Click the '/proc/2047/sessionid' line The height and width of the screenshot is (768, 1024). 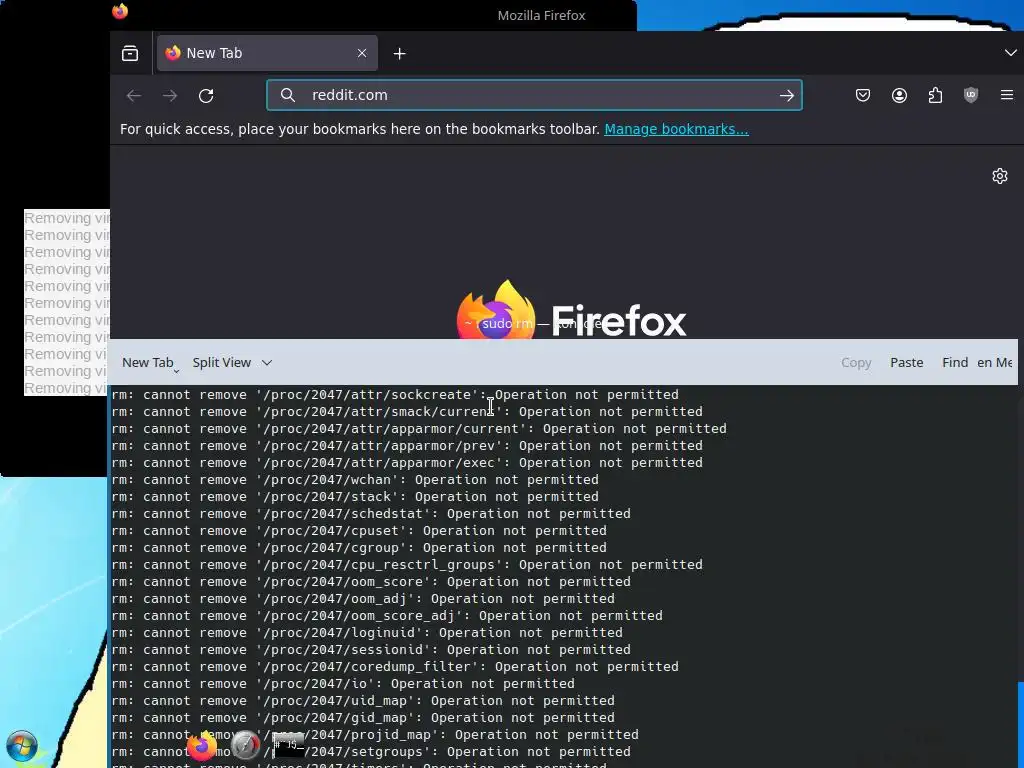tap(371, 650)
